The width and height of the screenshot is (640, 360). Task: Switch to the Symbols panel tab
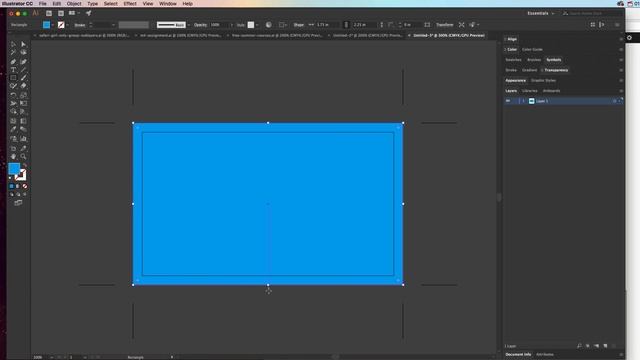pos(553,60)
